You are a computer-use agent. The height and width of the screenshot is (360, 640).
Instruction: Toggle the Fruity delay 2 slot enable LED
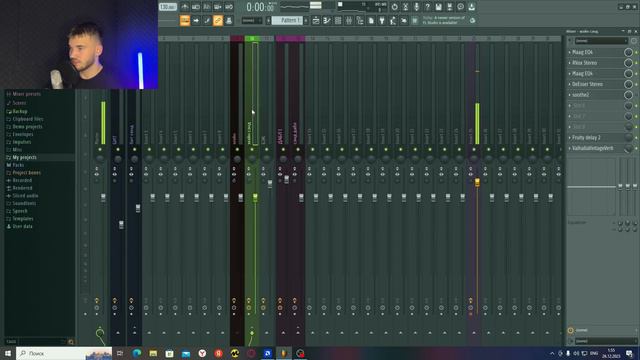point(636,138)
